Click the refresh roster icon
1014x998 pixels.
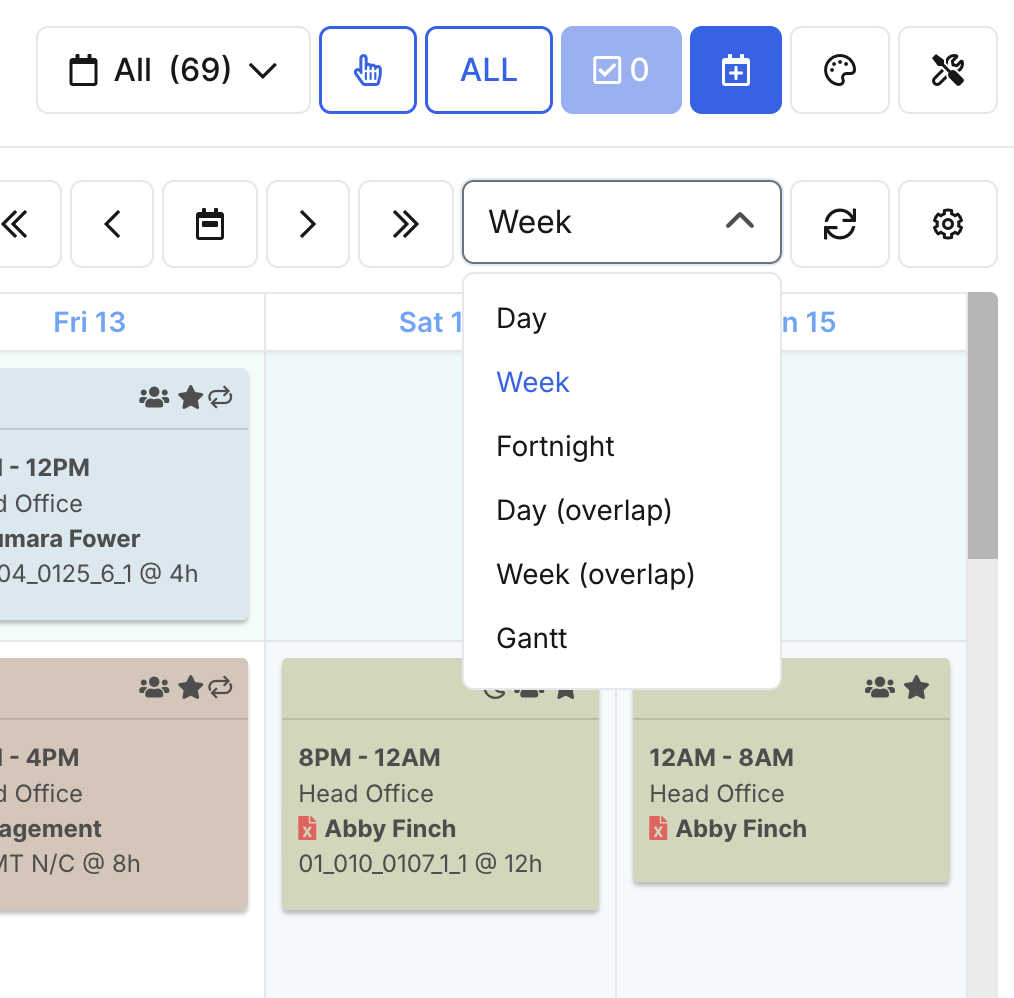[x=839, y=224]
